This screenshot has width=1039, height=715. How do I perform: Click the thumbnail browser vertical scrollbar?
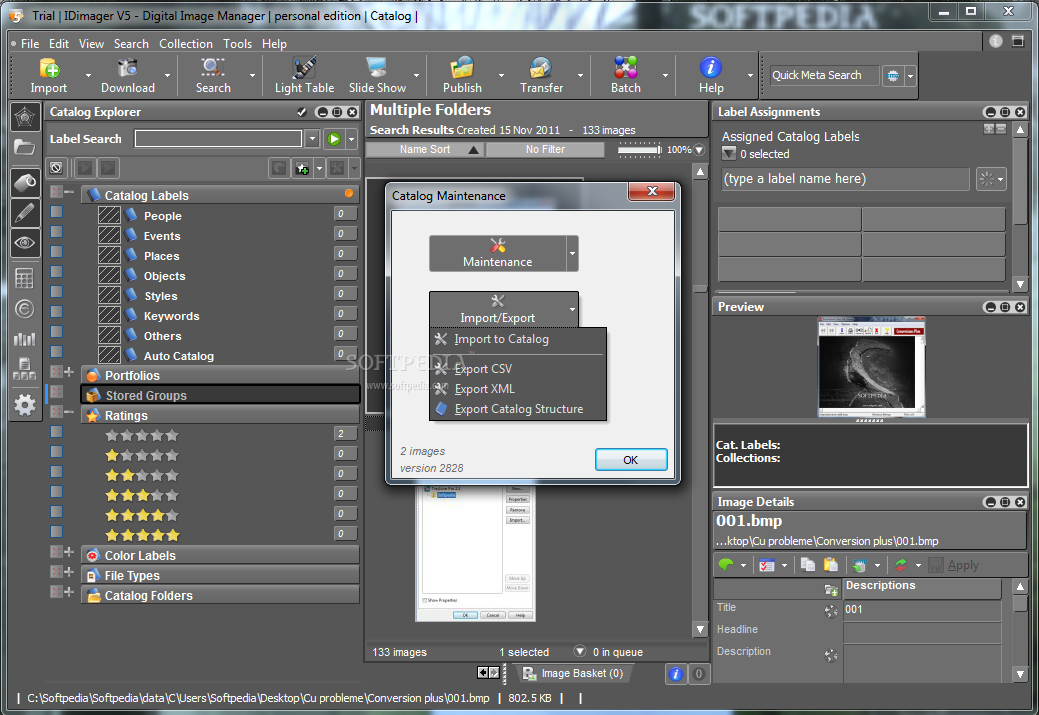click(x=700, y=398)
